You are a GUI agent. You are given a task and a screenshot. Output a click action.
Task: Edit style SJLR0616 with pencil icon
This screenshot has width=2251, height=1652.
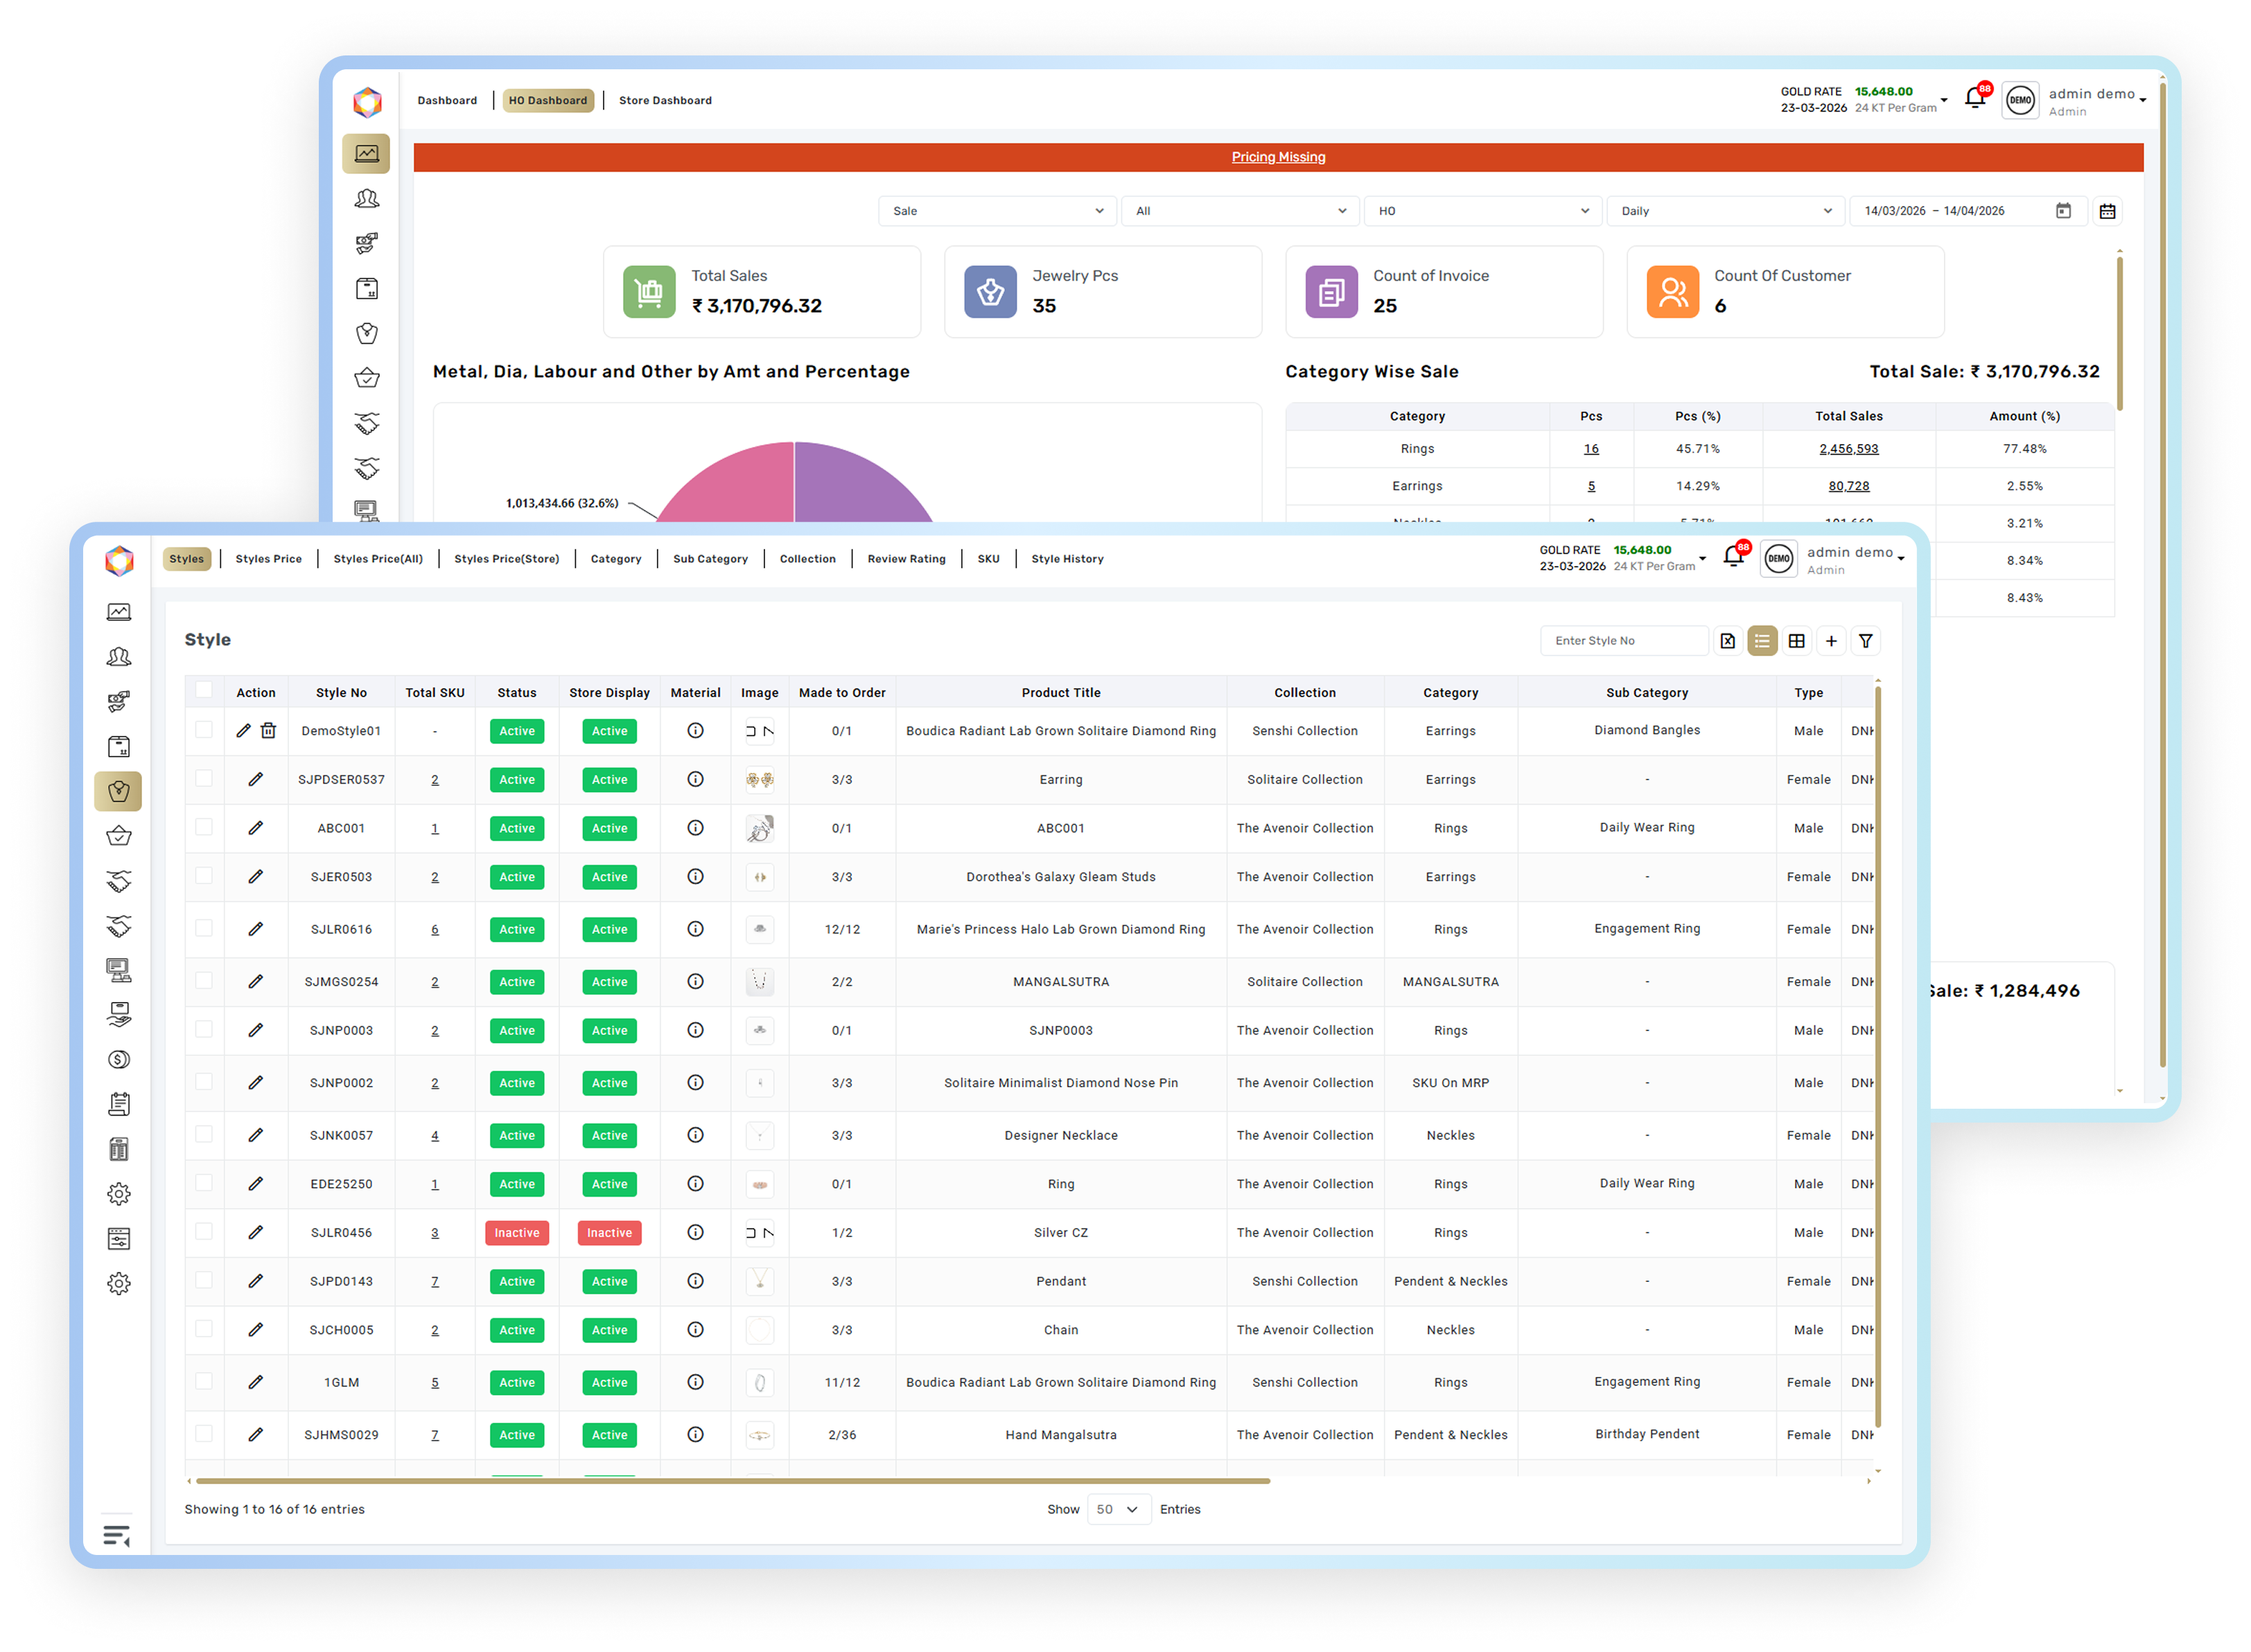256,929
